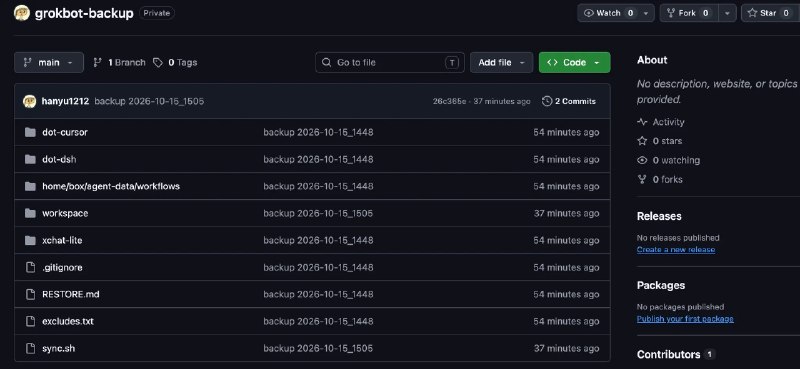Click the Activity pulse icon
Screen dimensions: 800x369
point(642,122)
